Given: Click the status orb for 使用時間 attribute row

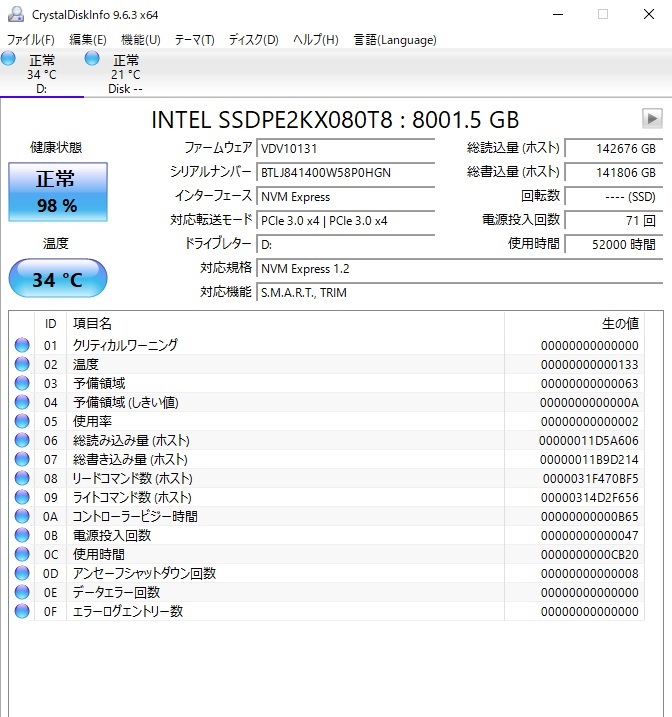Looking at the screenshot, I should 22,554.
